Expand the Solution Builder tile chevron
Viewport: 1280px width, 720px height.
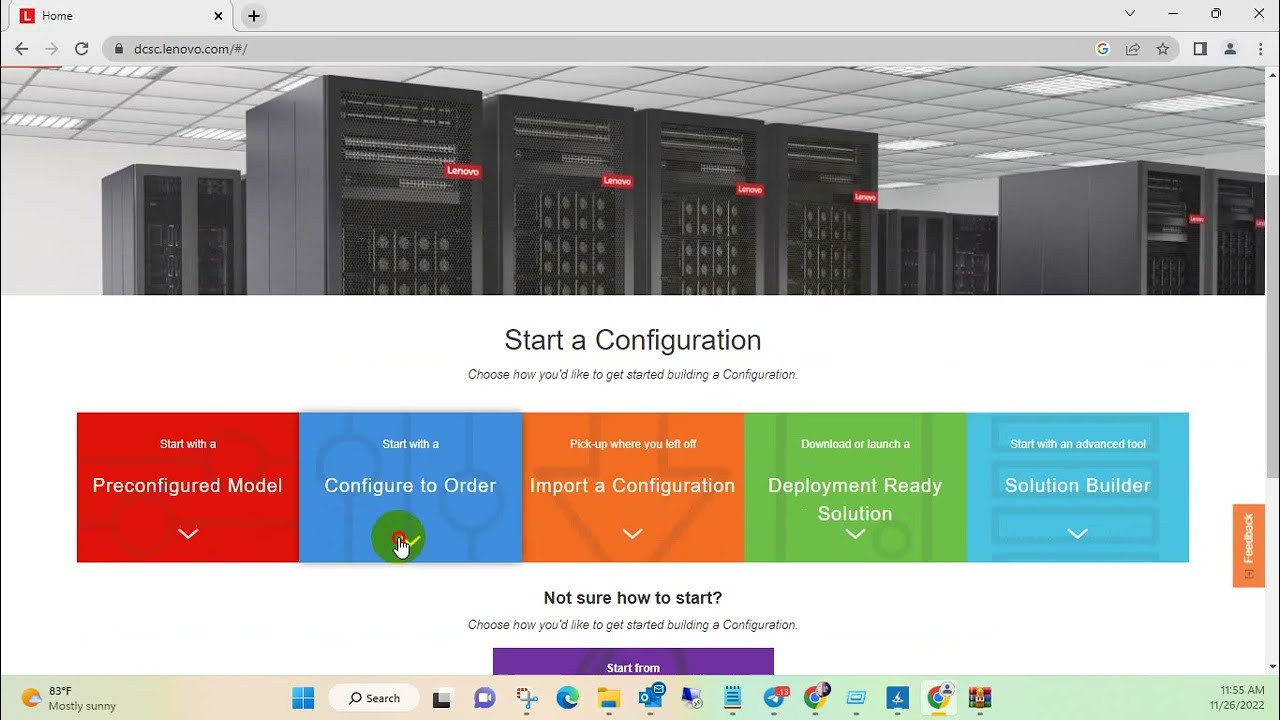click(x=1077, y=534)
